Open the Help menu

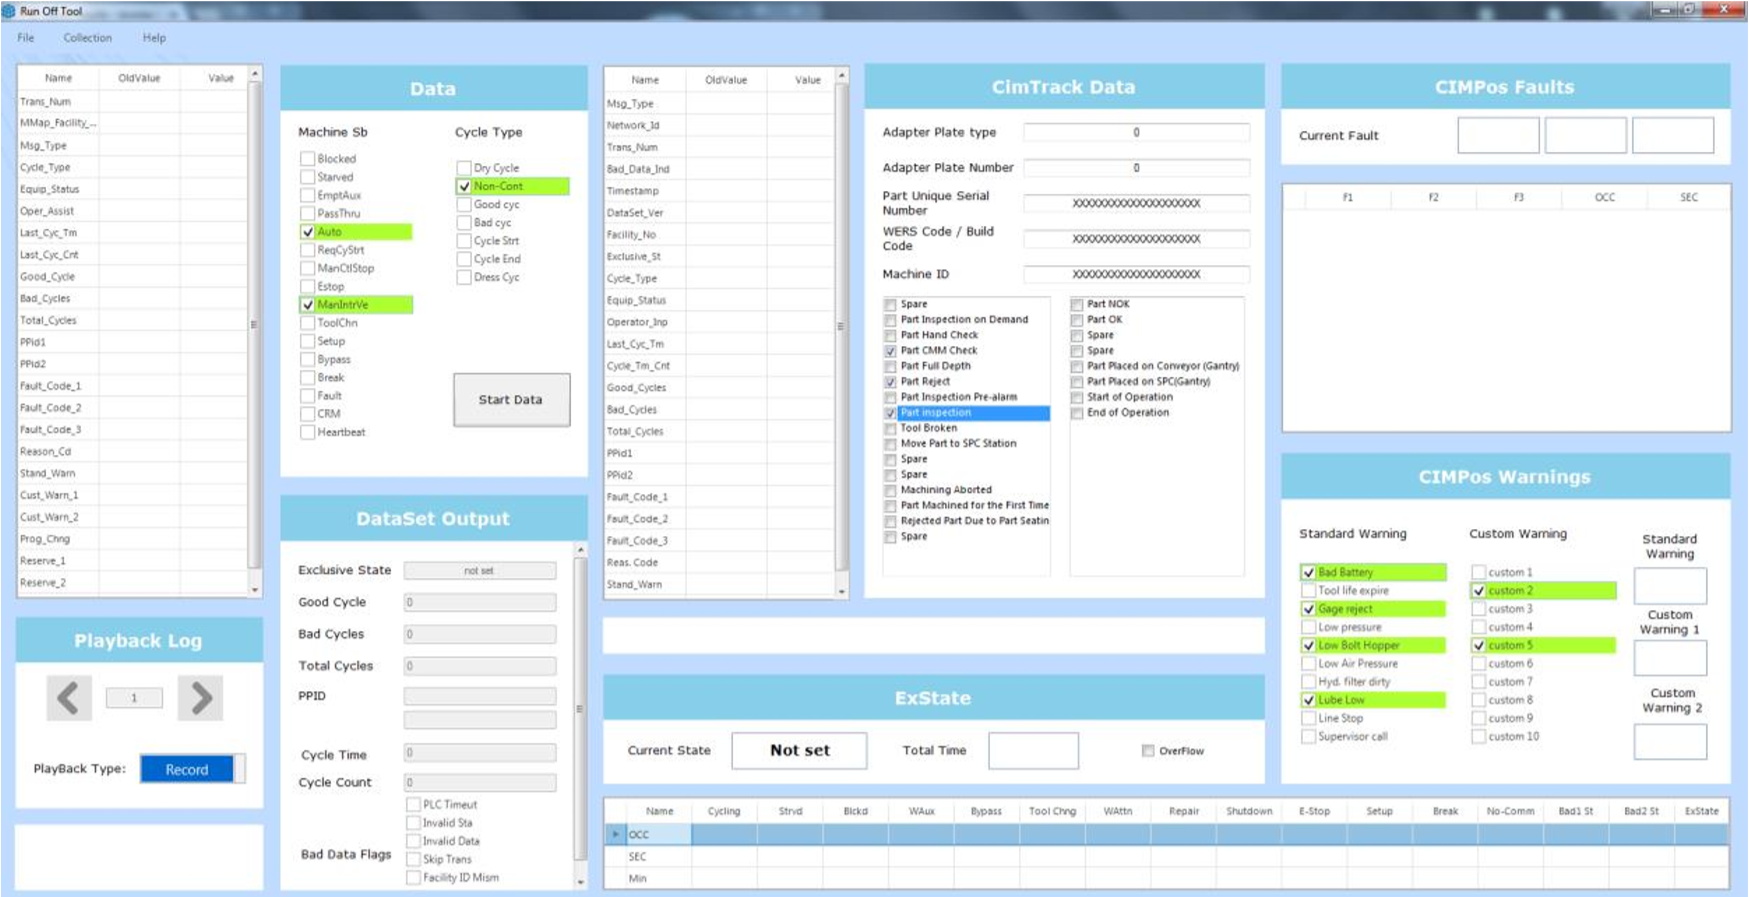click(154, 38)
